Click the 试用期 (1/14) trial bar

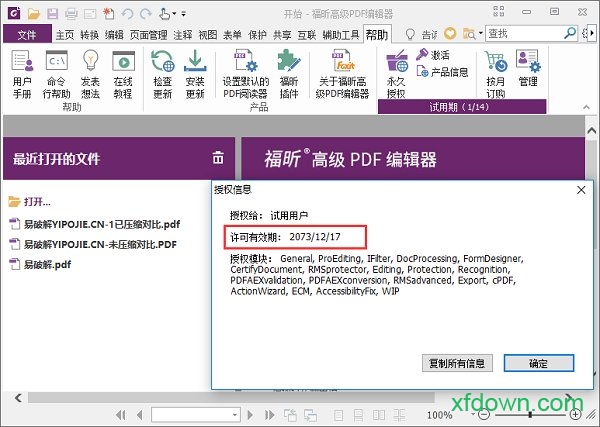click(x=462, y=107)
